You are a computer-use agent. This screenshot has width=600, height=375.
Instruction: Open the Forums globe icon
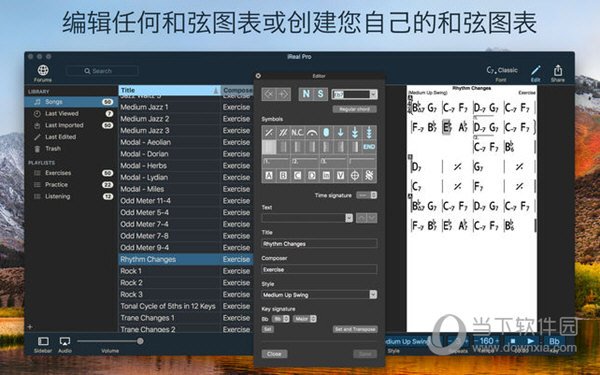[x=43, y=70]
